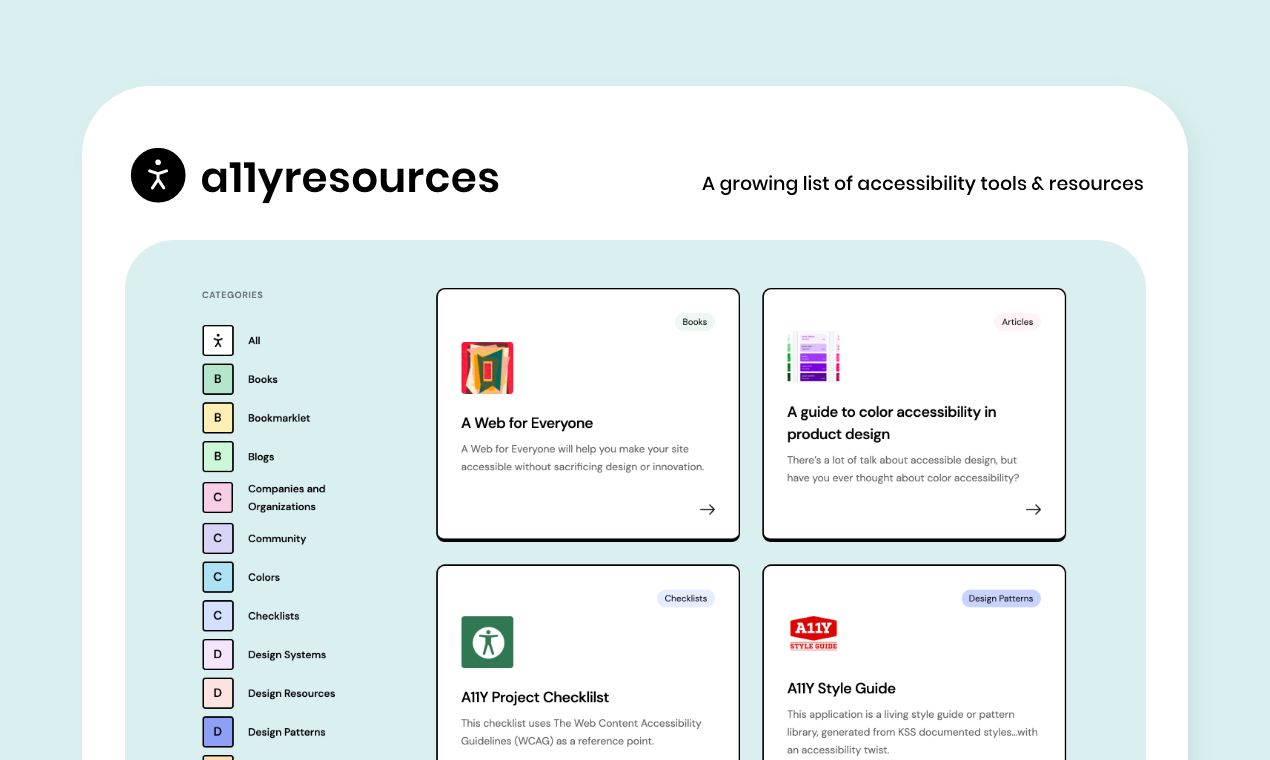Viewport: 1270px width, 760px height.
Task: Click description 'This checklist uses The Web Content Accessibility'
Action: click(581, 732)
